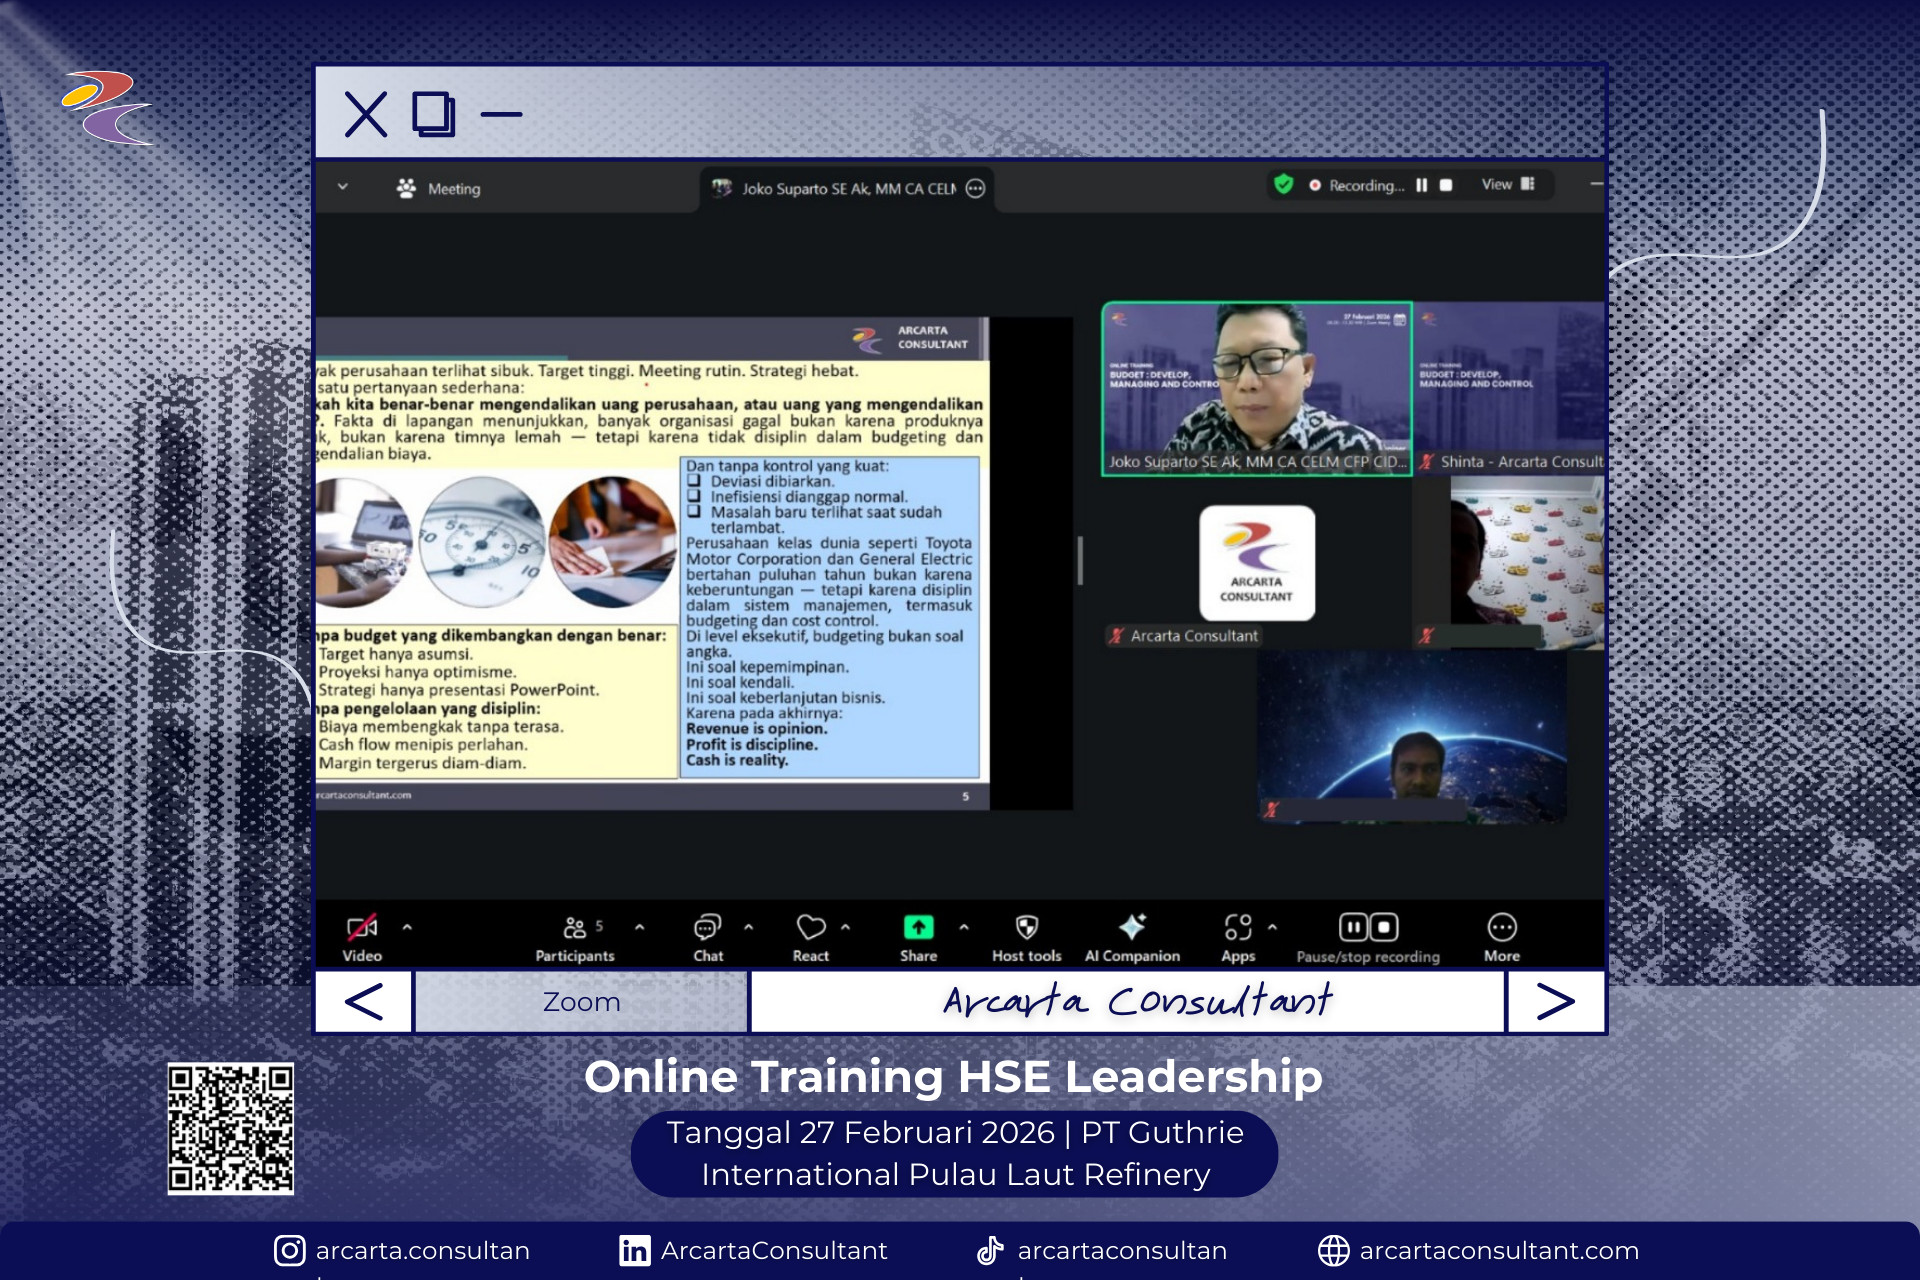The height and width of the screenshot is (1280, 1920).
Task: Open Host tools shield icon
Action: 1026,928
